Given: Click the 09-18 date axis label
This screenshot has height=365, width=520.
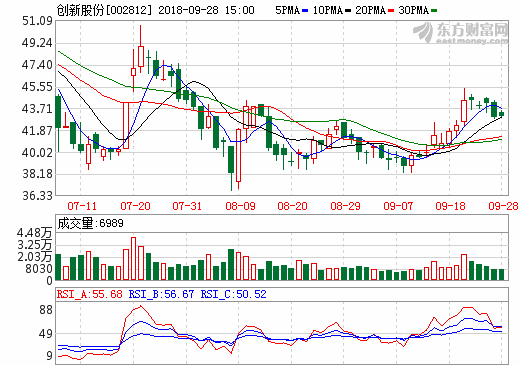Looking at the screenshot, I should tap(450, 206).
